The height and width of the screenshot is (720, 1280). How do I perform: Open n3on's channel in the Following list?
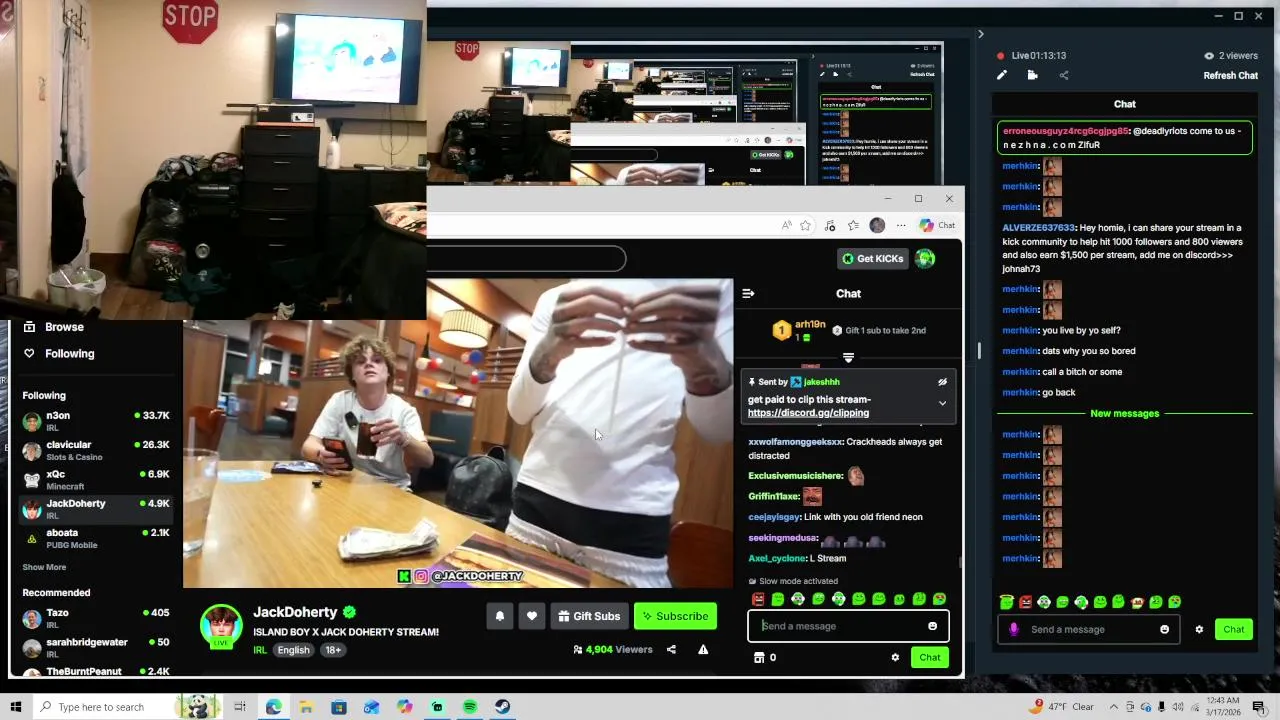96,421
